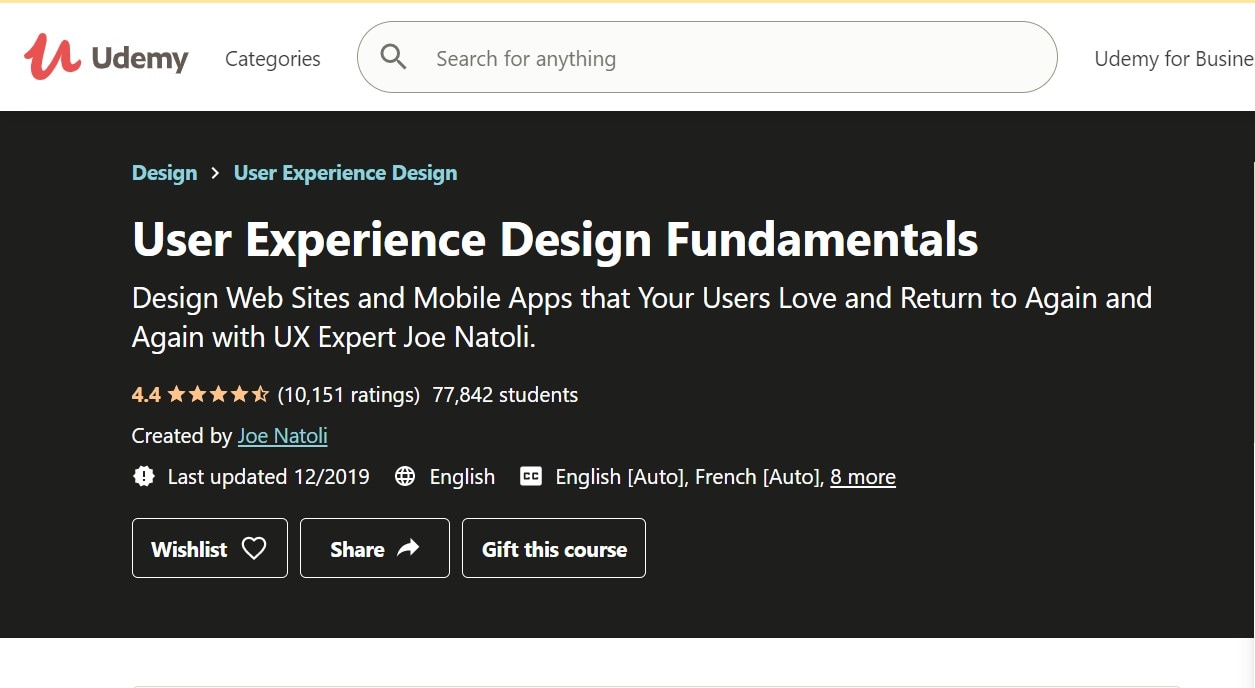Click the star rating icons
The image size is (1255, 688).
218,395
